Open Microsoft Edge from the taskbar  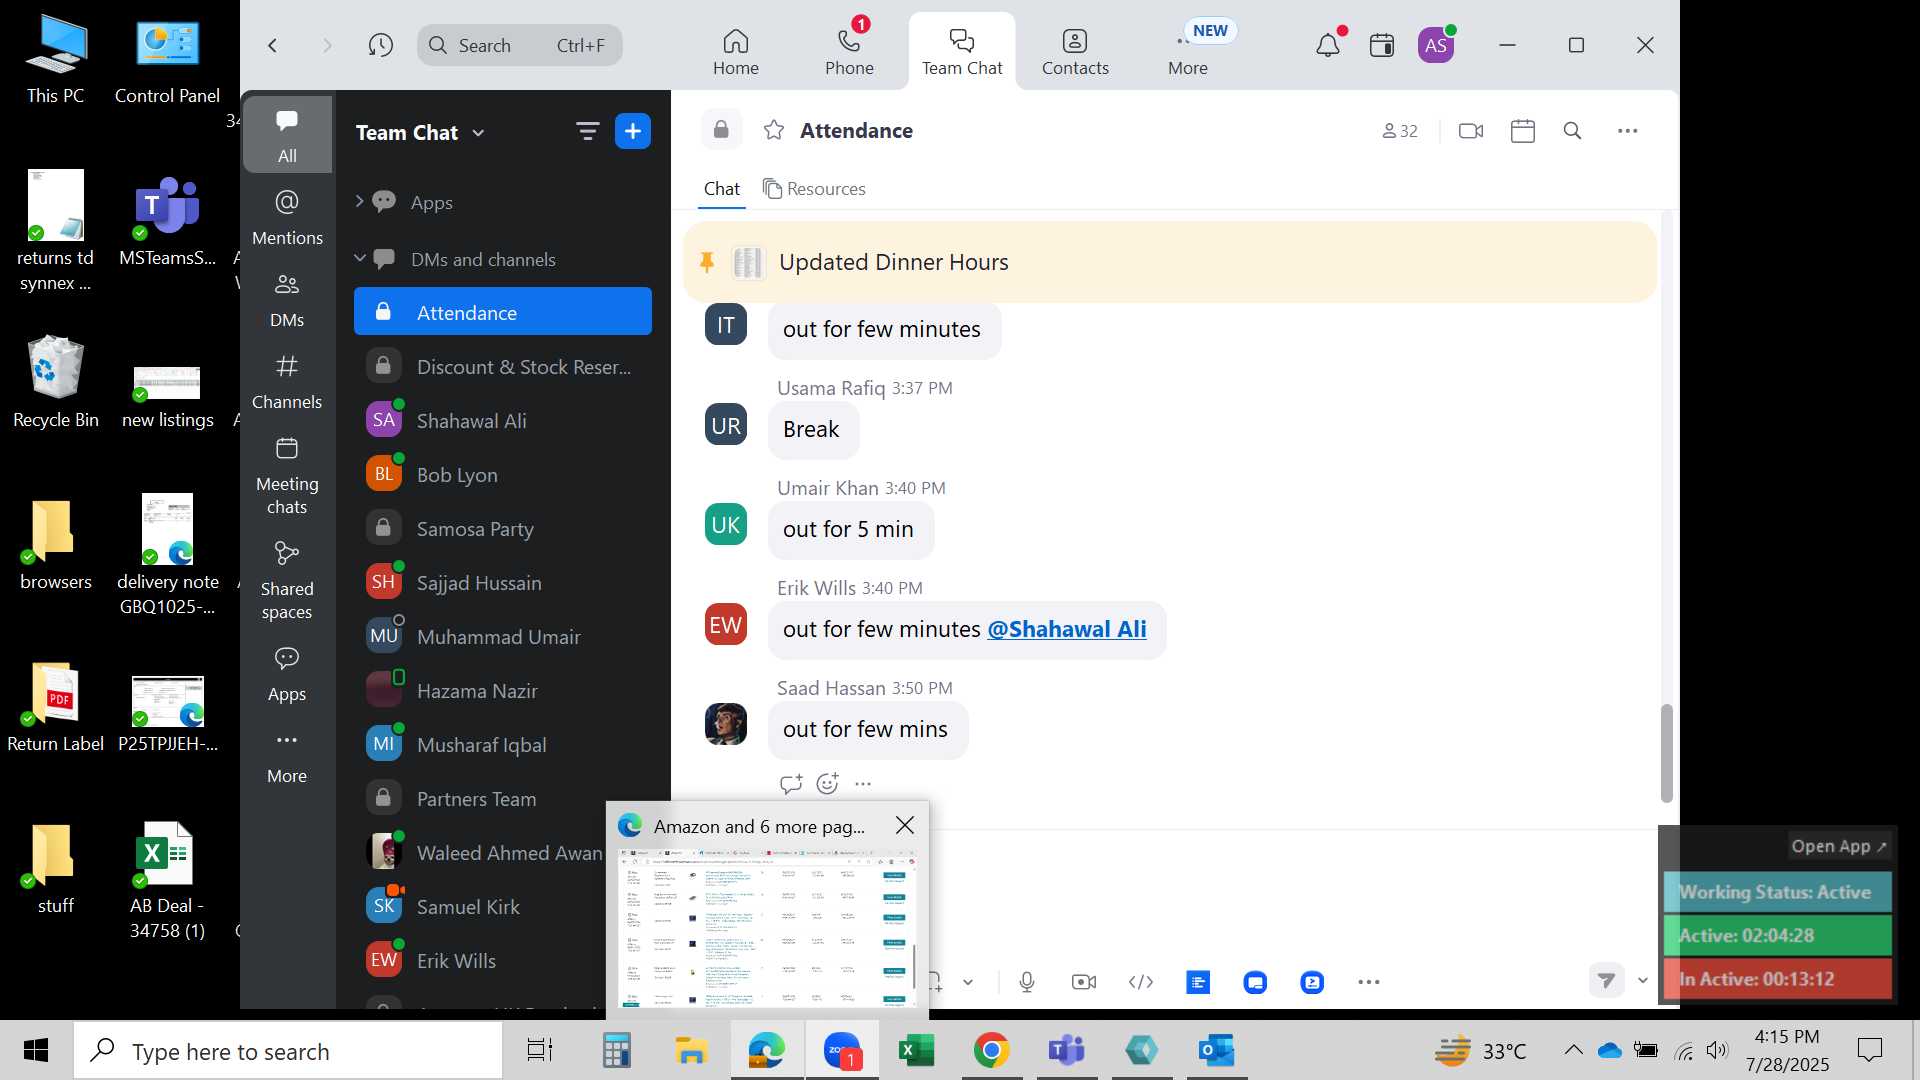[x=767, y=1050]
